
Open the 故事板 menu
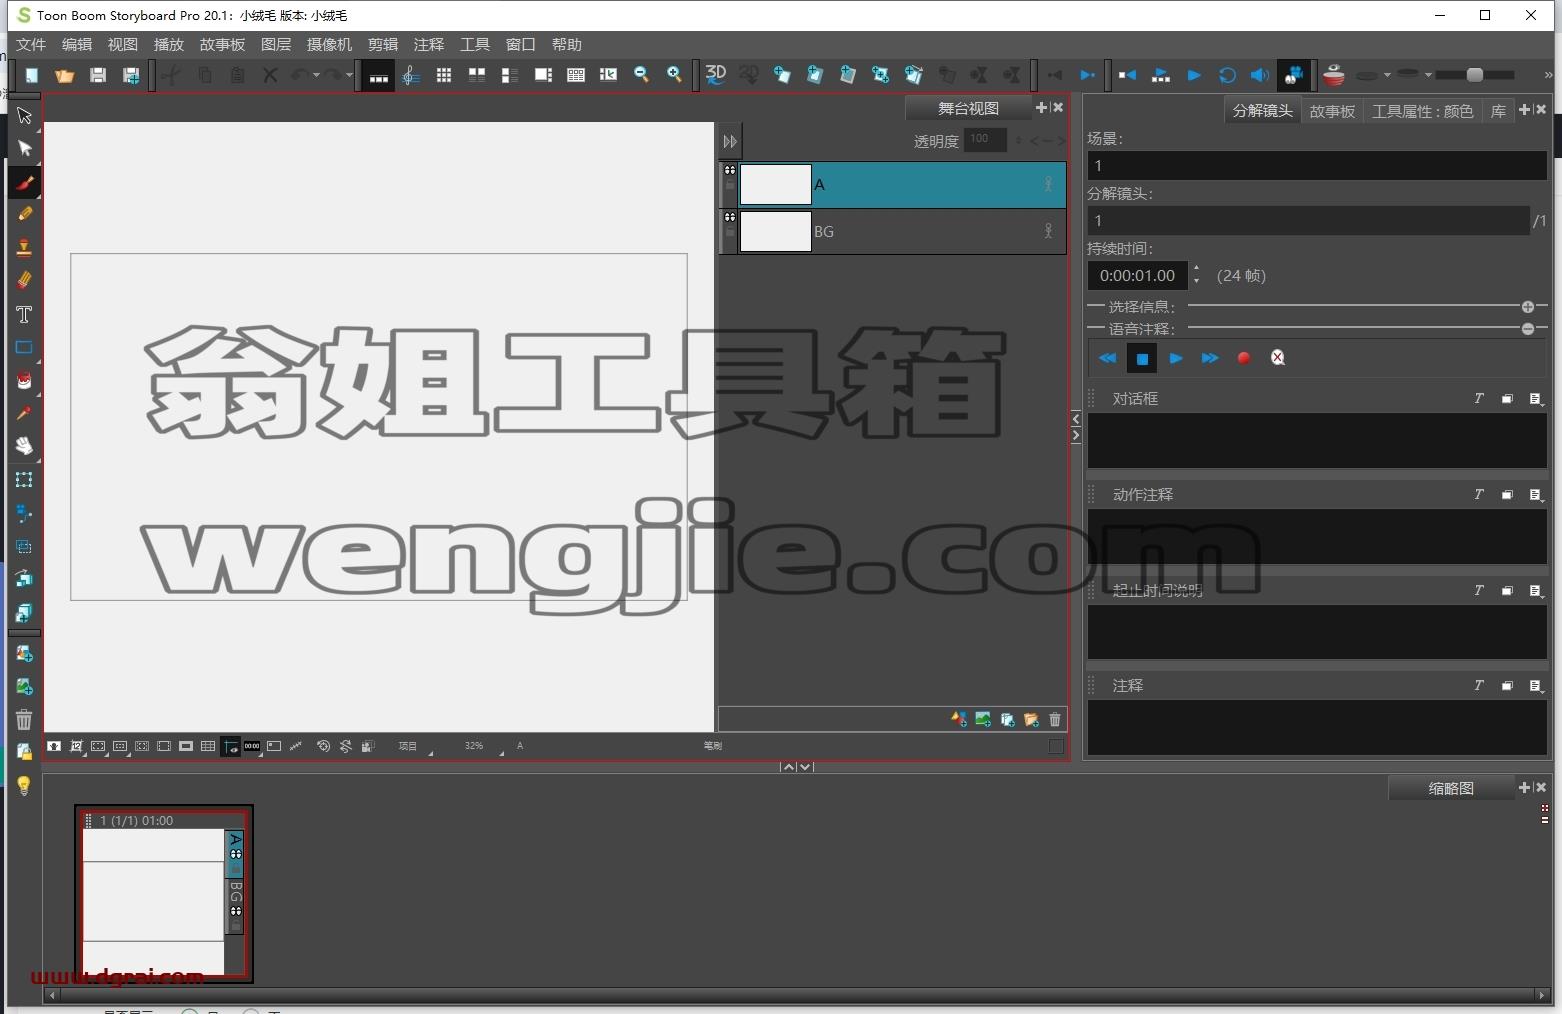click(222, 44)
